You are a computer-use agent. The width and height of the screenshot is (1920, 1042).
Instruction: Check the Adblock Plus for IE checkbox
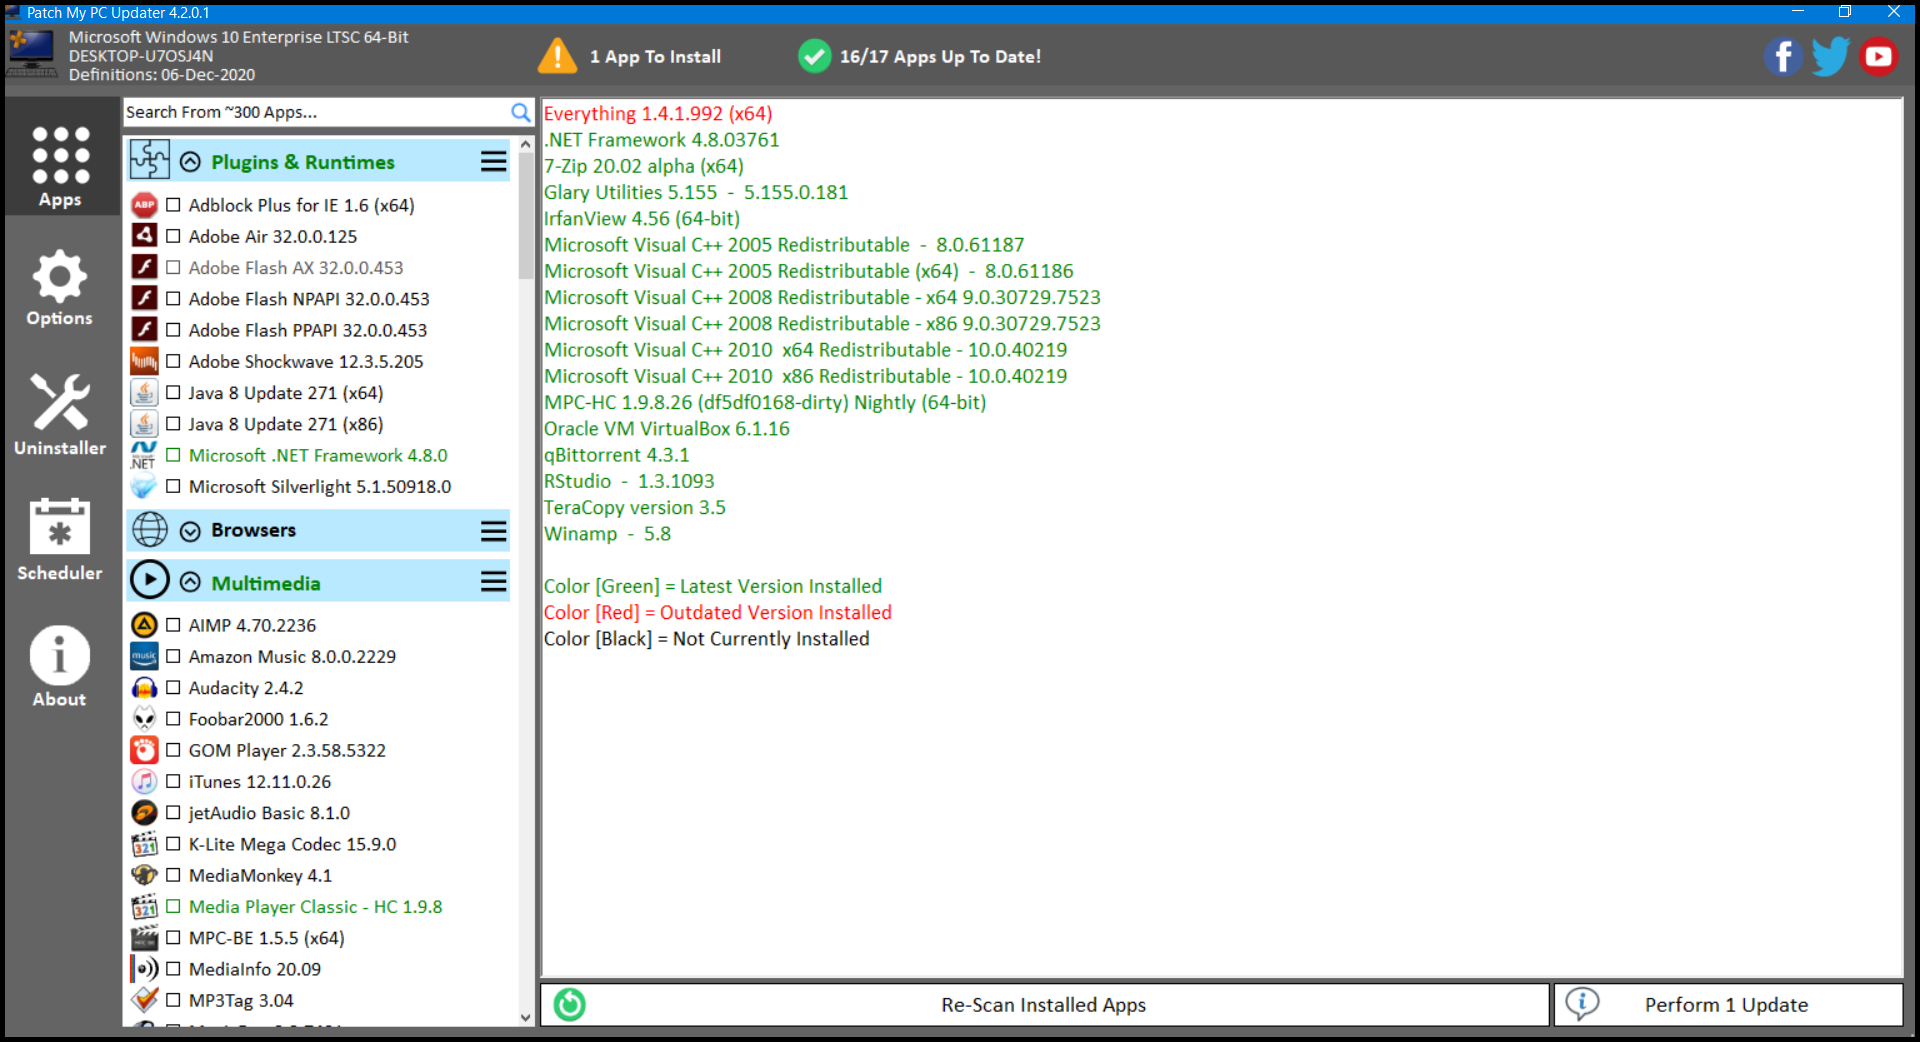pyautogui.click(x=173, y=205)
